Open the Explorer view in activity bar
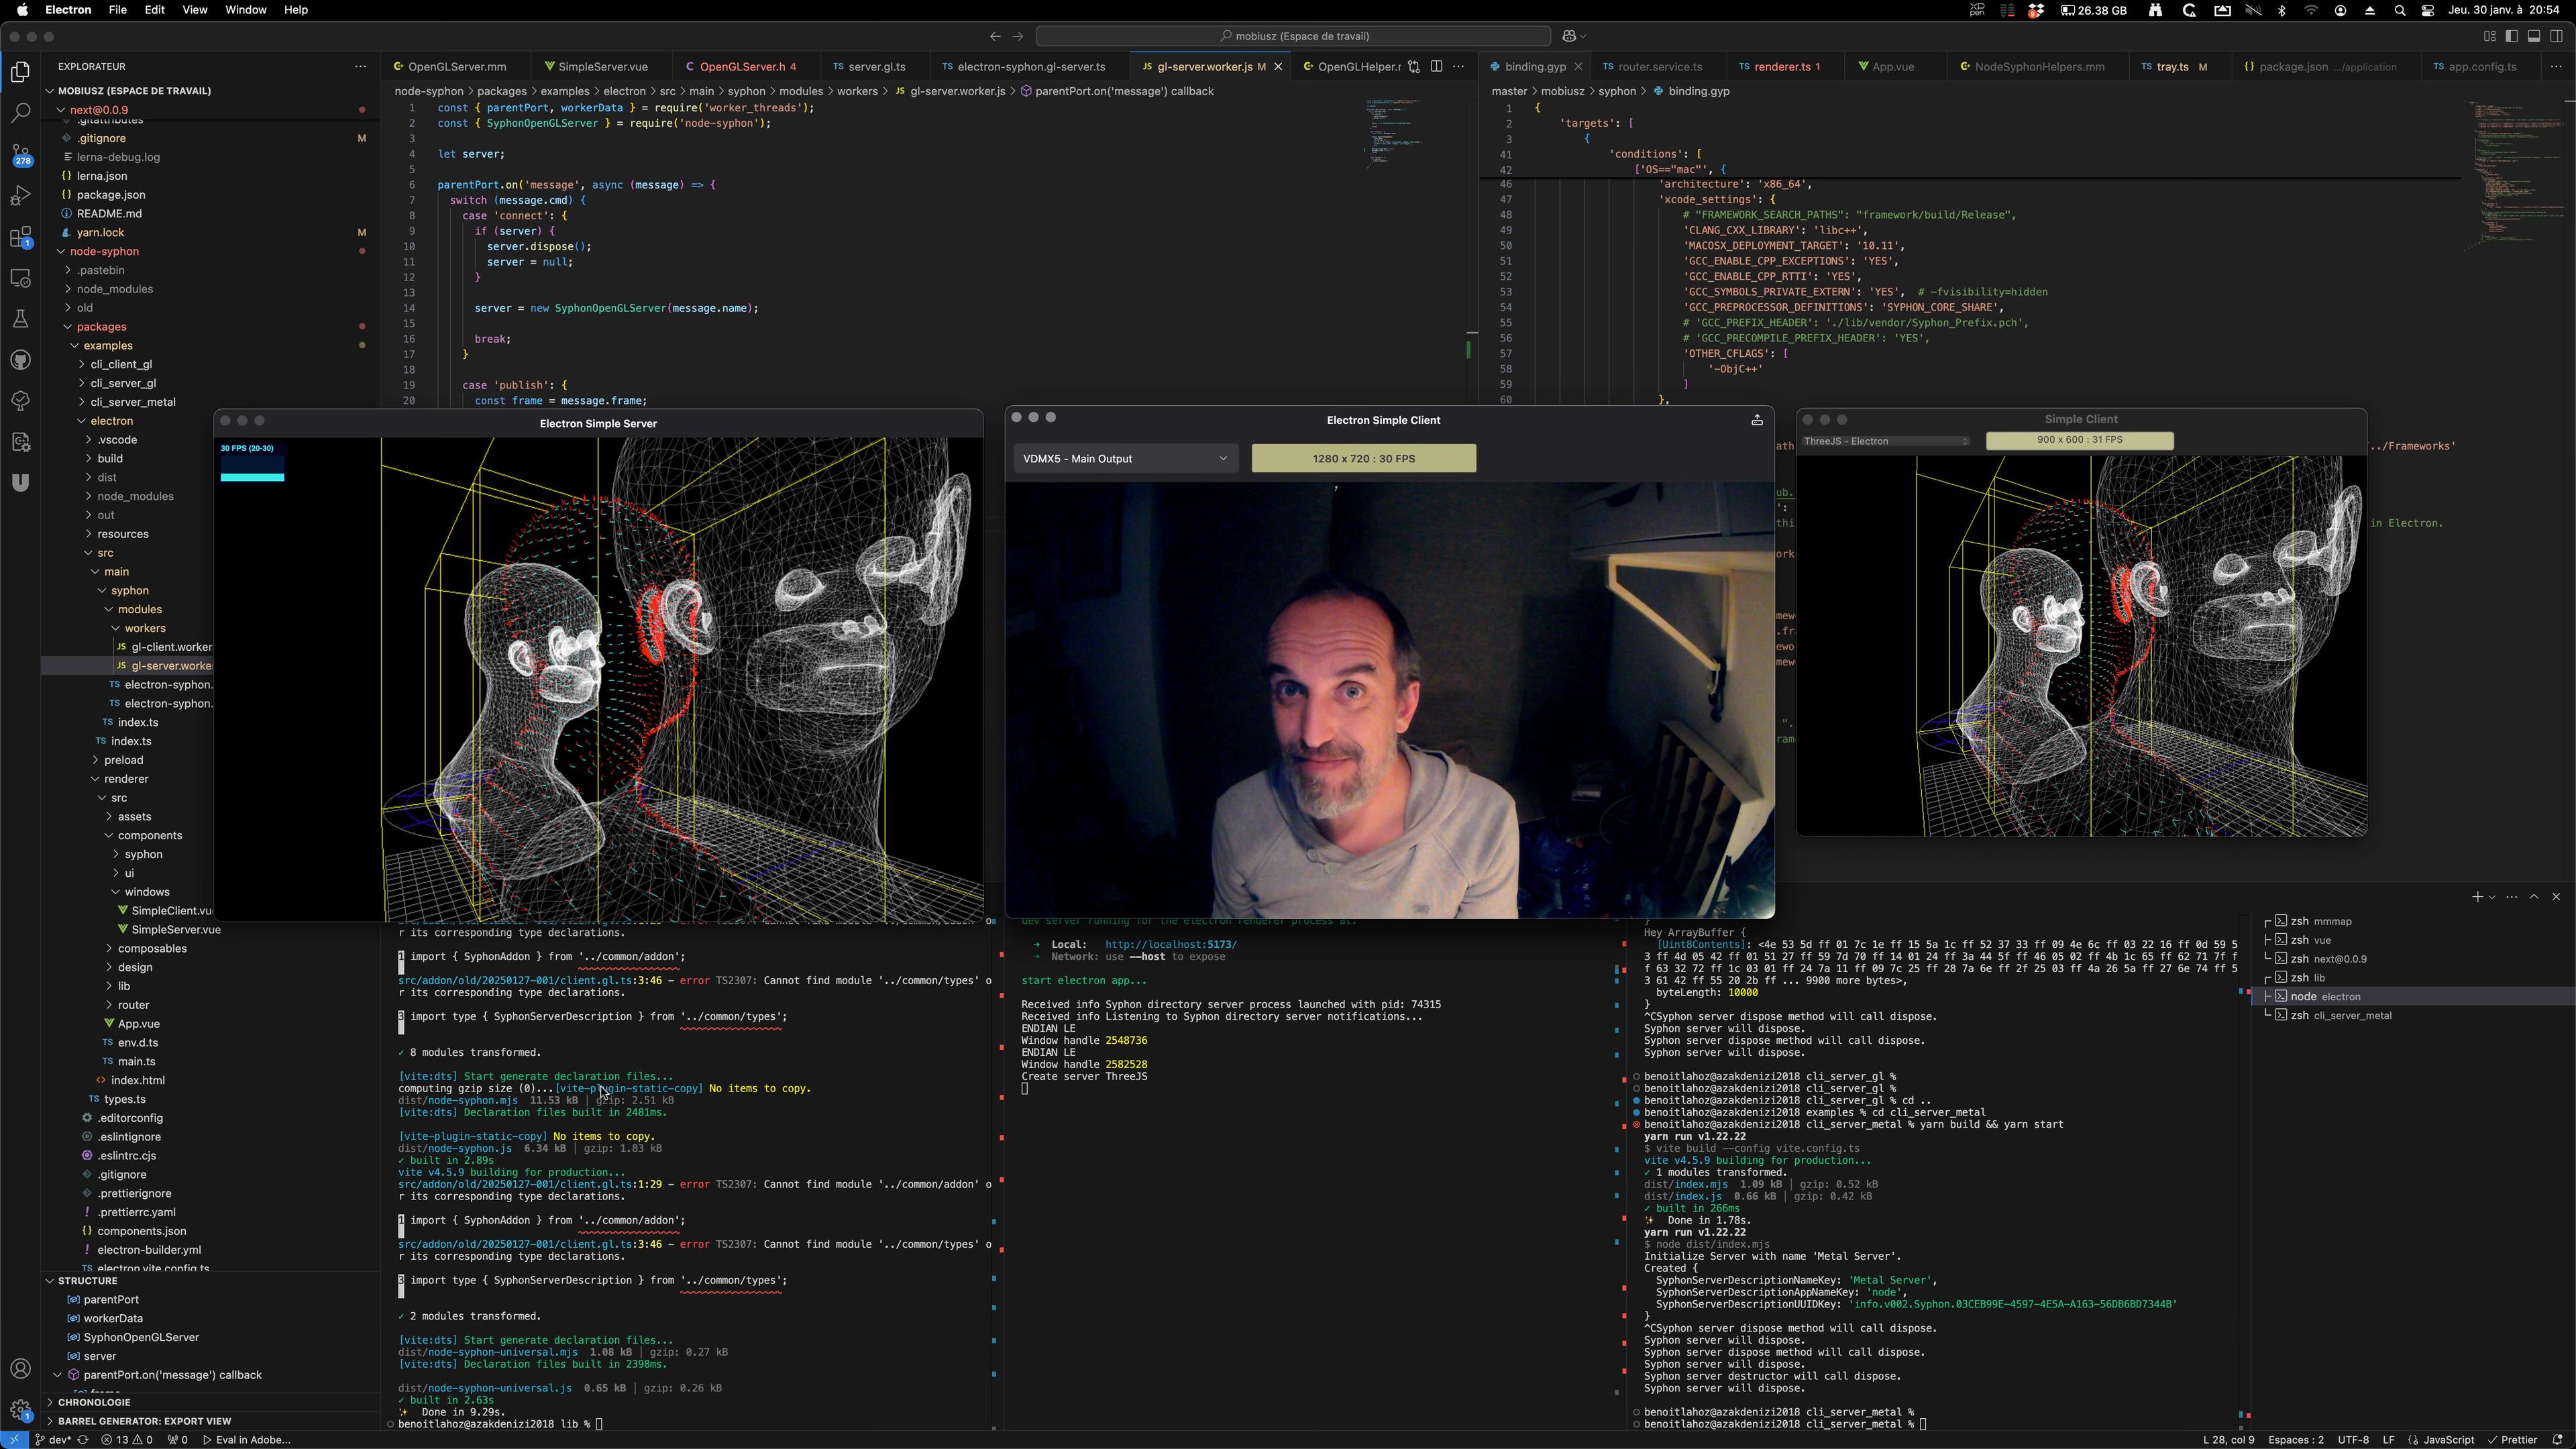Screen dimensions: 2576x1449 click(20, 72)
